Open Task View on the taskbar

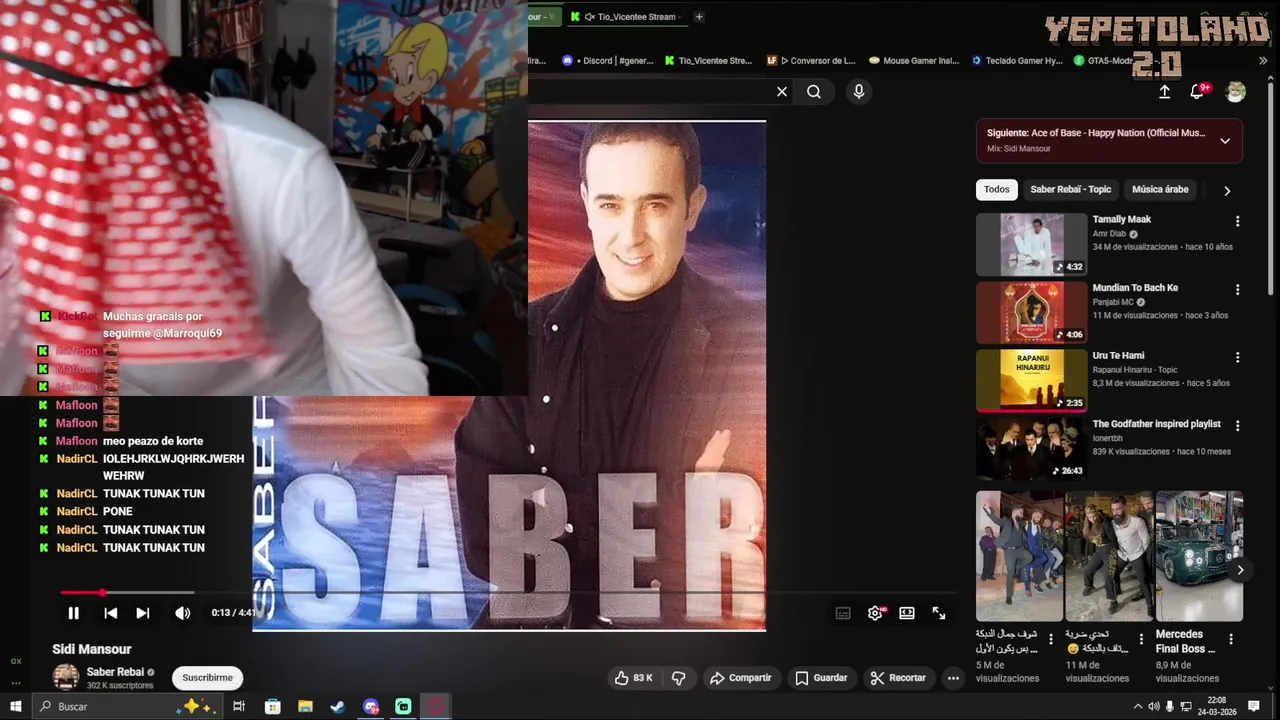click(x=239, y=706)
